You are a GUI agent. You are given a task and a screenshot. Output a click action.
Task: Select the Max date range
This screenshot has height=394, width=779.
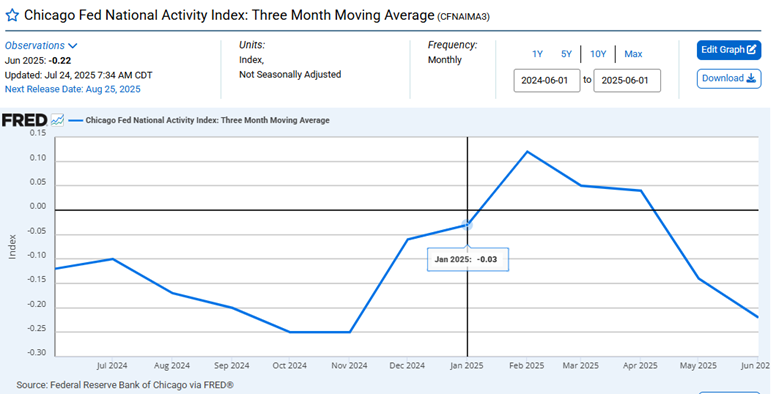tap(633, 54)
